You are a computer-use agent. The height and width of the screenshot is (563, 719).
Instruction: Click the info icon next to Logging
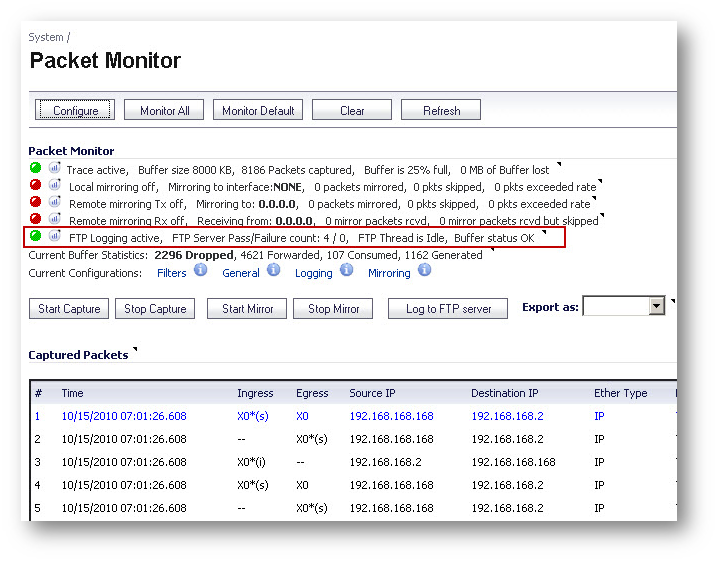pos(347,271)
